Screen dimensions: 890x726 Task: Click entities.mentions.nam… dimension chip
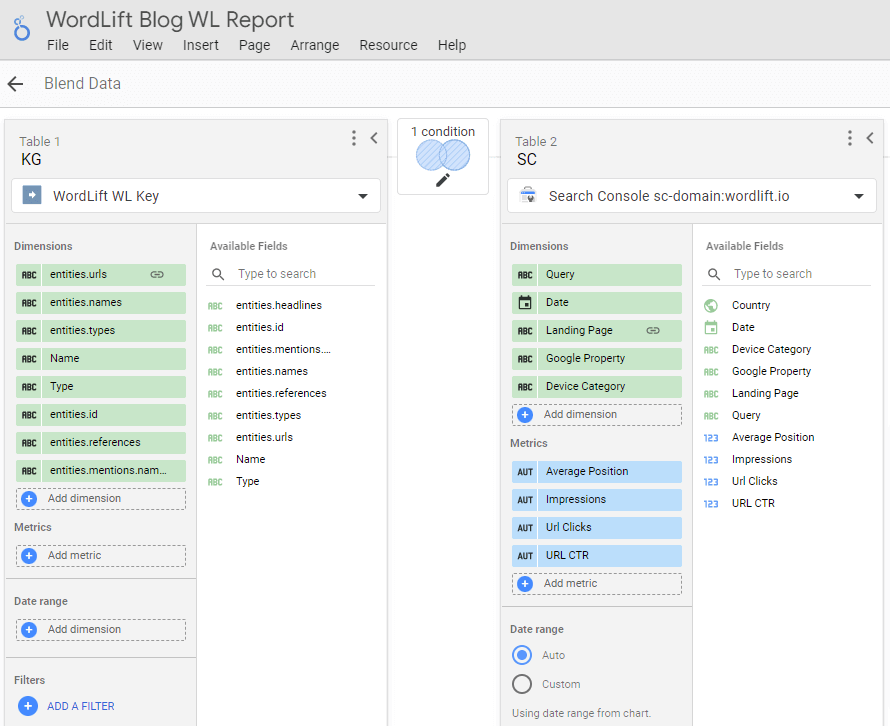click(x=101, y=471)
